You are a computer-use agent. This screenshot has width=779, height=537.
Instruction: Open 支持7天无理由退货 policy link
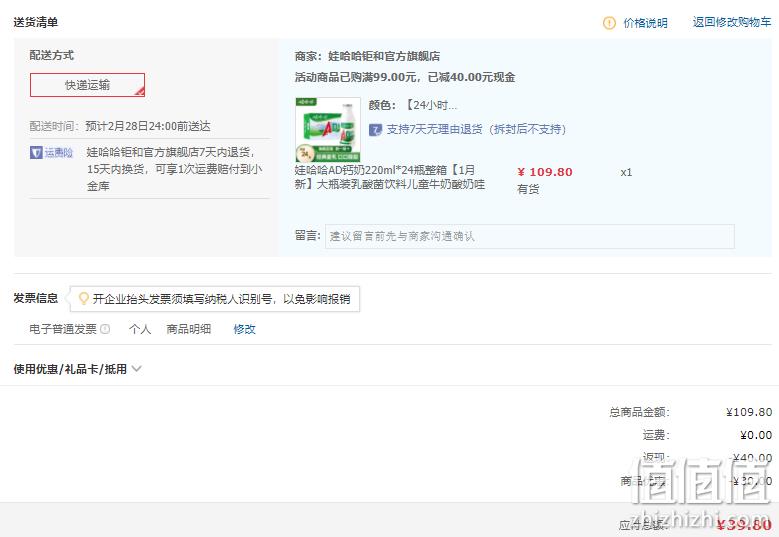tap(476, 130)
